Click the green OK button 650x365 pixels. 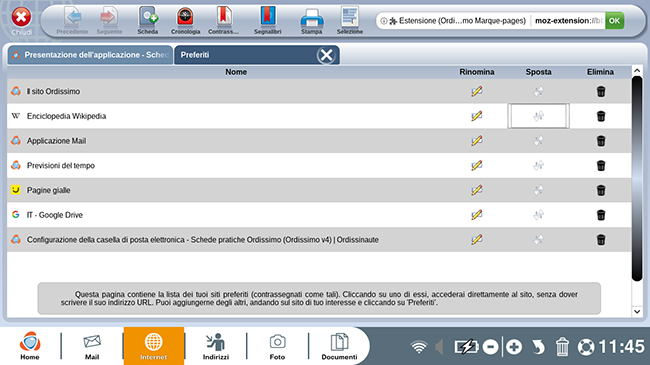pos(614,21)
